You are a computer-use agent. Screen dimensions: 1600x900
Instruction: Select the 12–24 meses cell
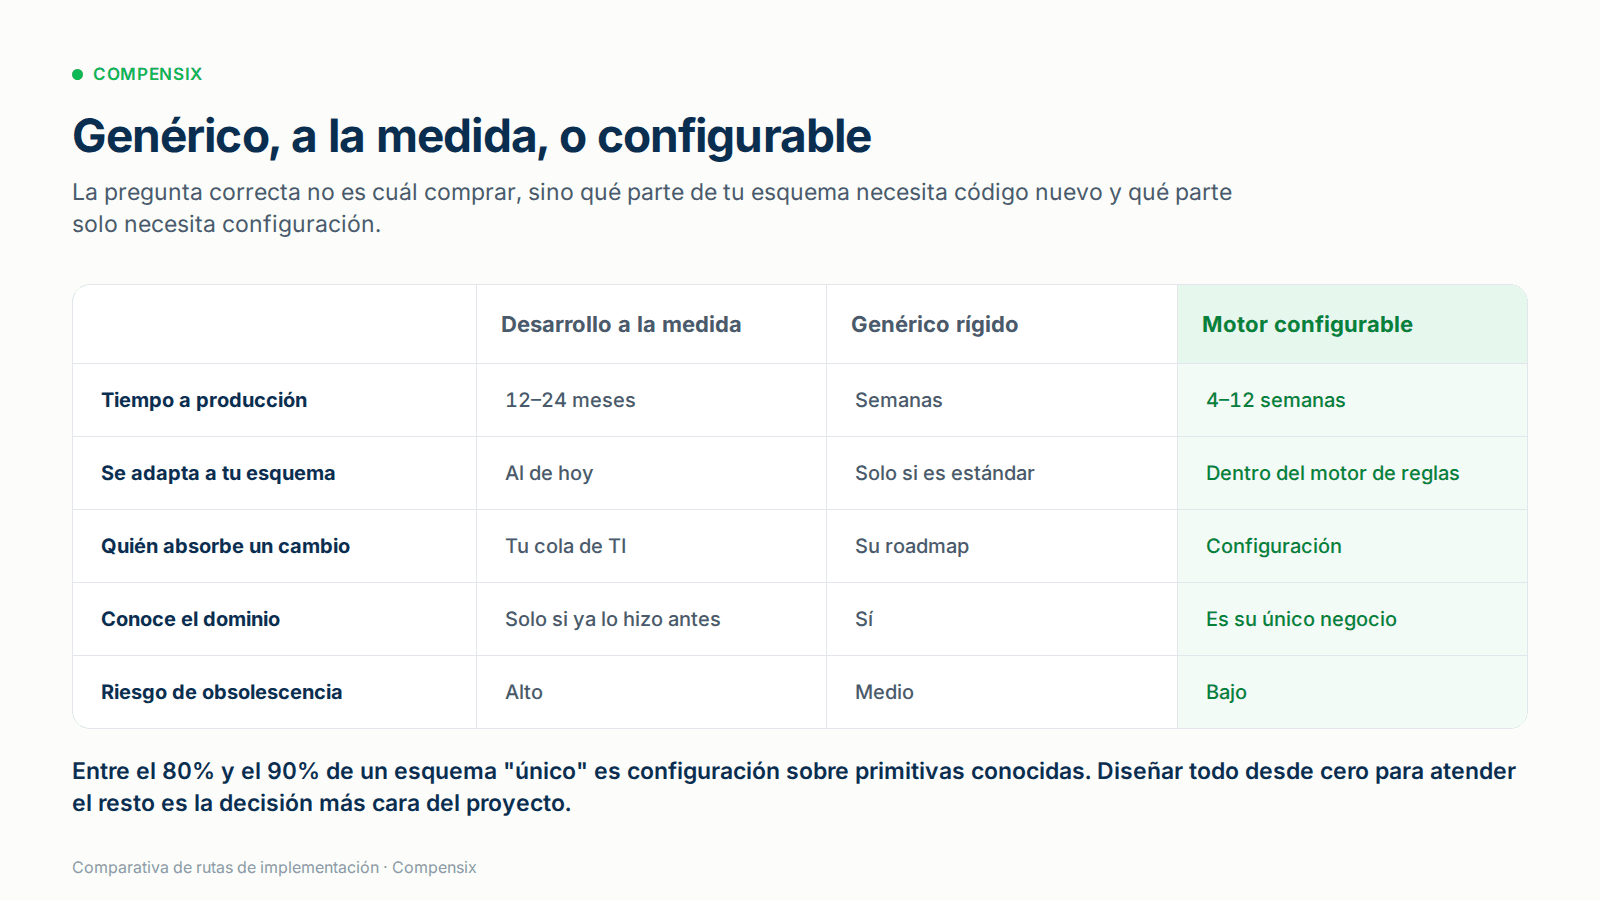pyautogui.click(x=570, y=400)
